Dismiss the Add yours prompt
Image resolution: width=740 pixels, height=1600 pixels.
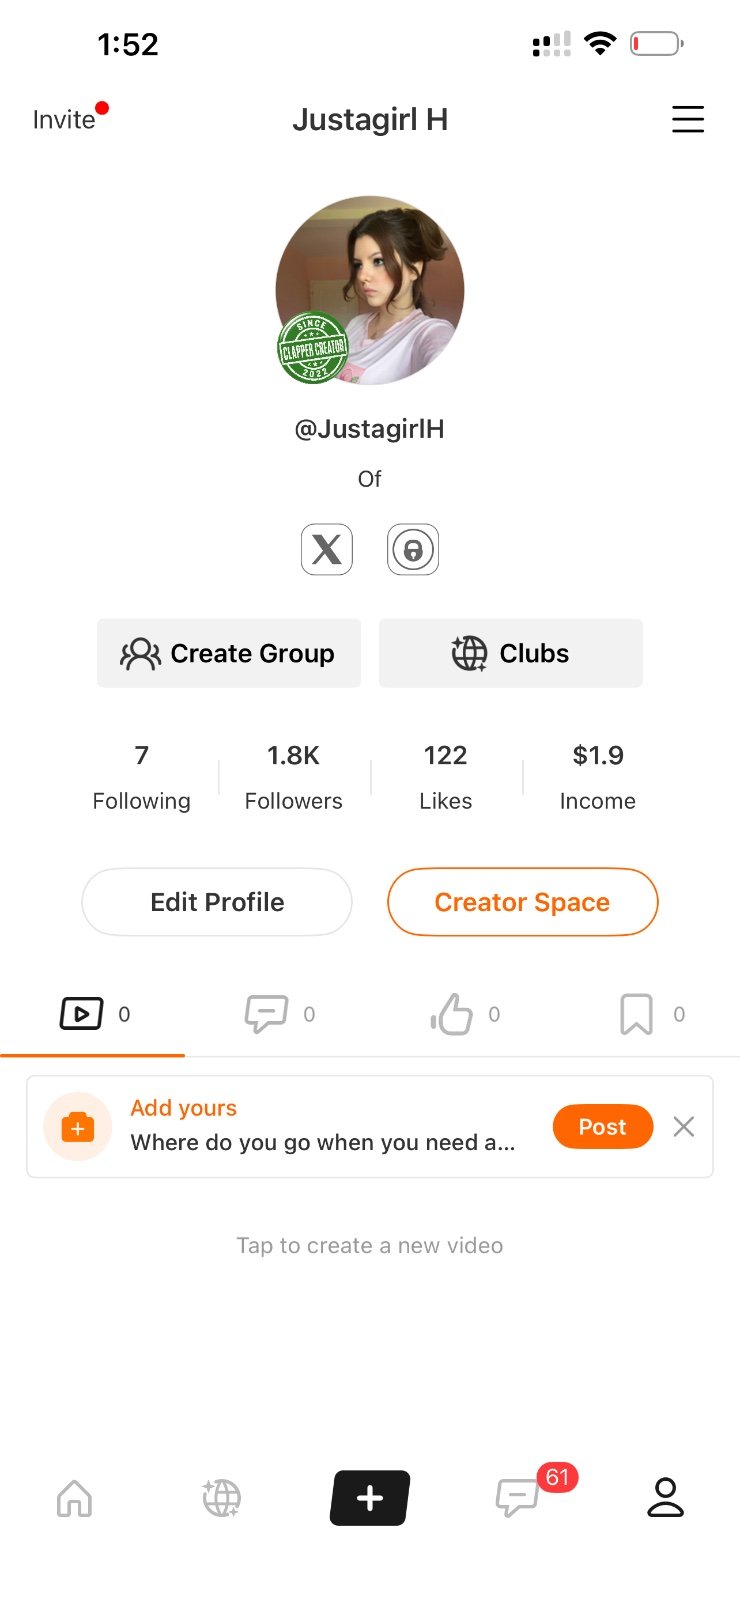click(x=684, y=1127)
